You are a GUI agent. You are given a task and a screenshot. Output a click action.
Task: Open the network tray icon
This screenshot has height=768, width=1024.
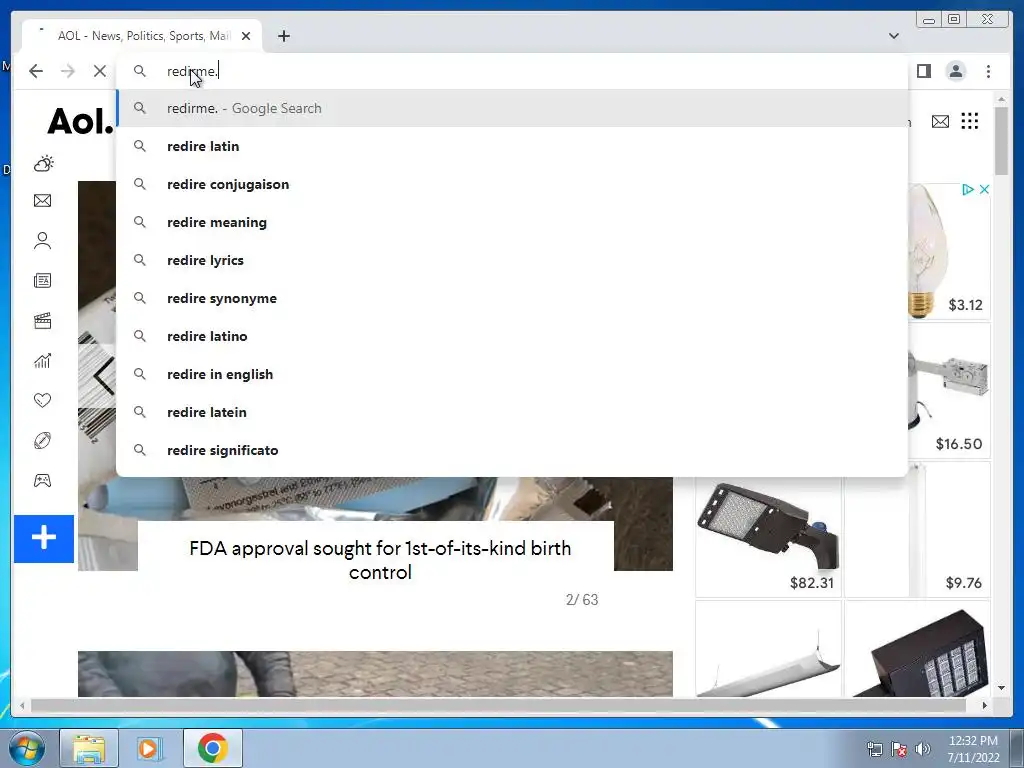tap(874, 749)
